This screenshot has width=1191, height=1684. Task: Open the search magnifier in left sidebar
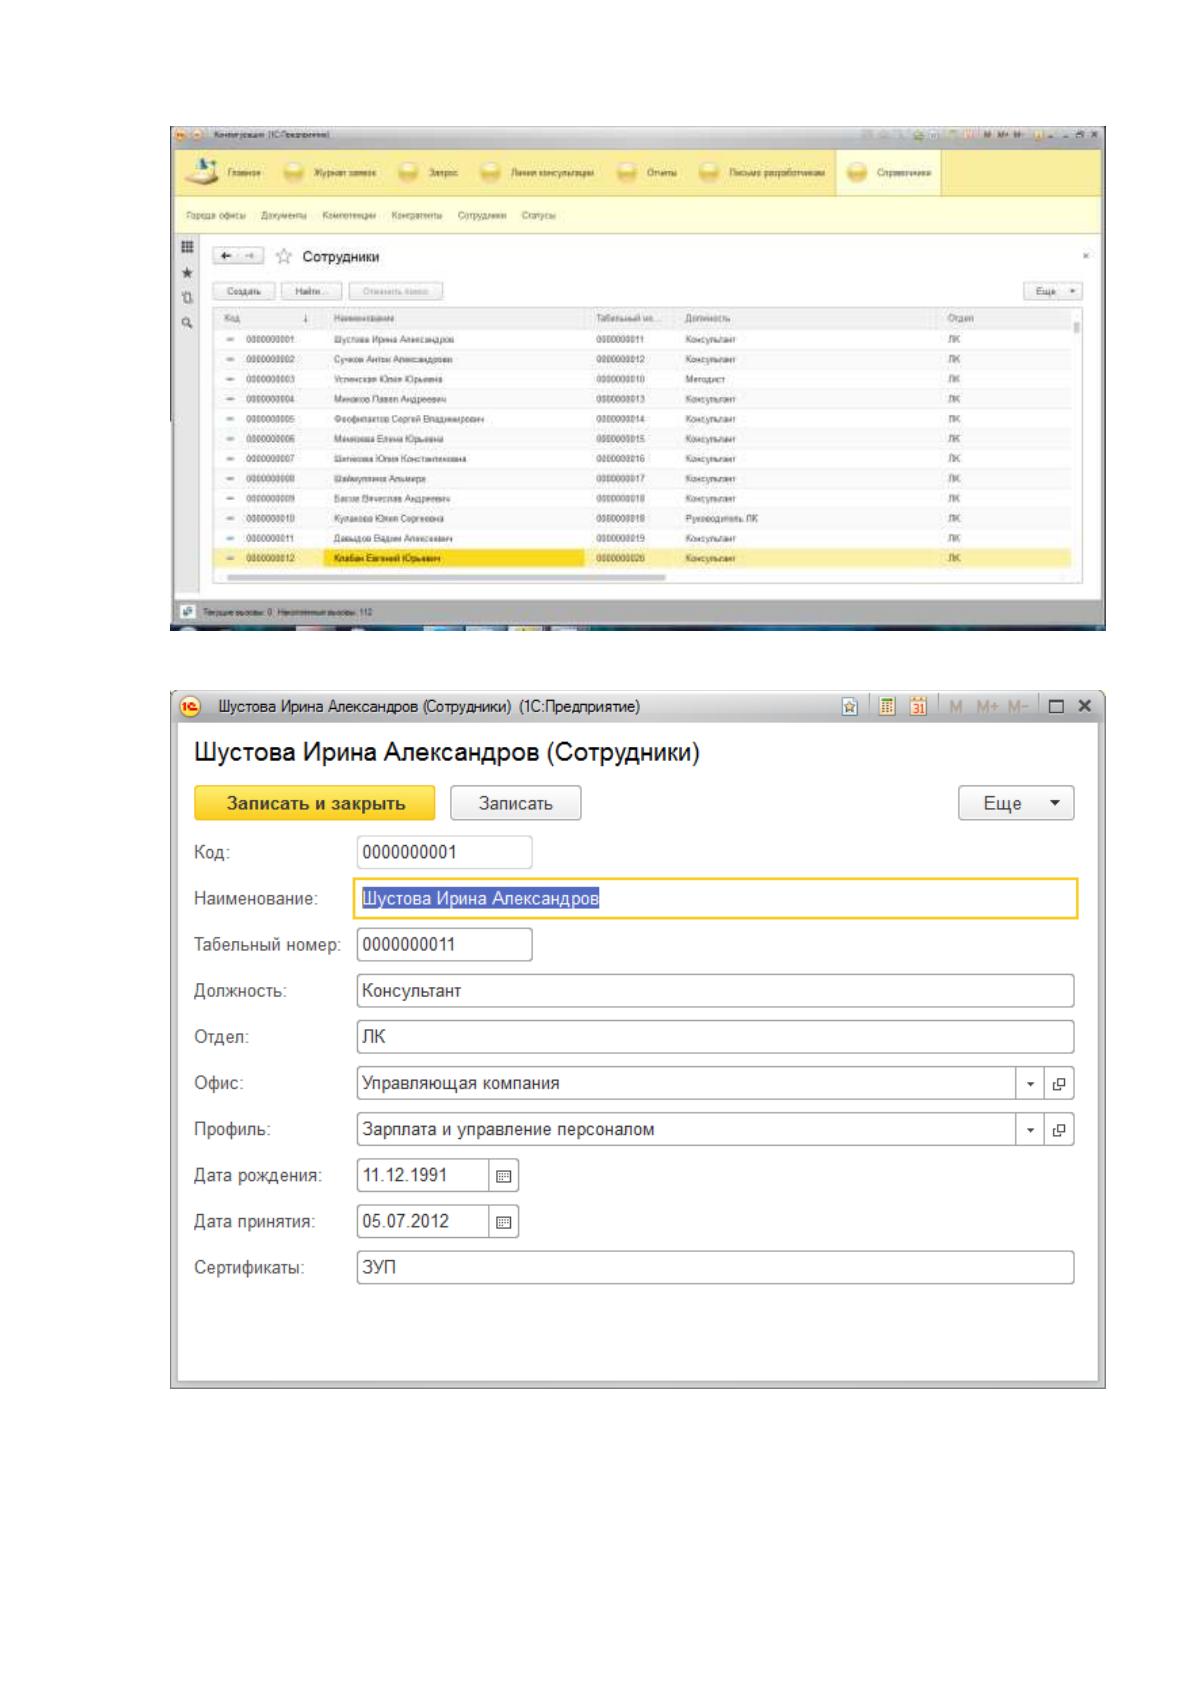pyautogui.click(x=186, y=323)
